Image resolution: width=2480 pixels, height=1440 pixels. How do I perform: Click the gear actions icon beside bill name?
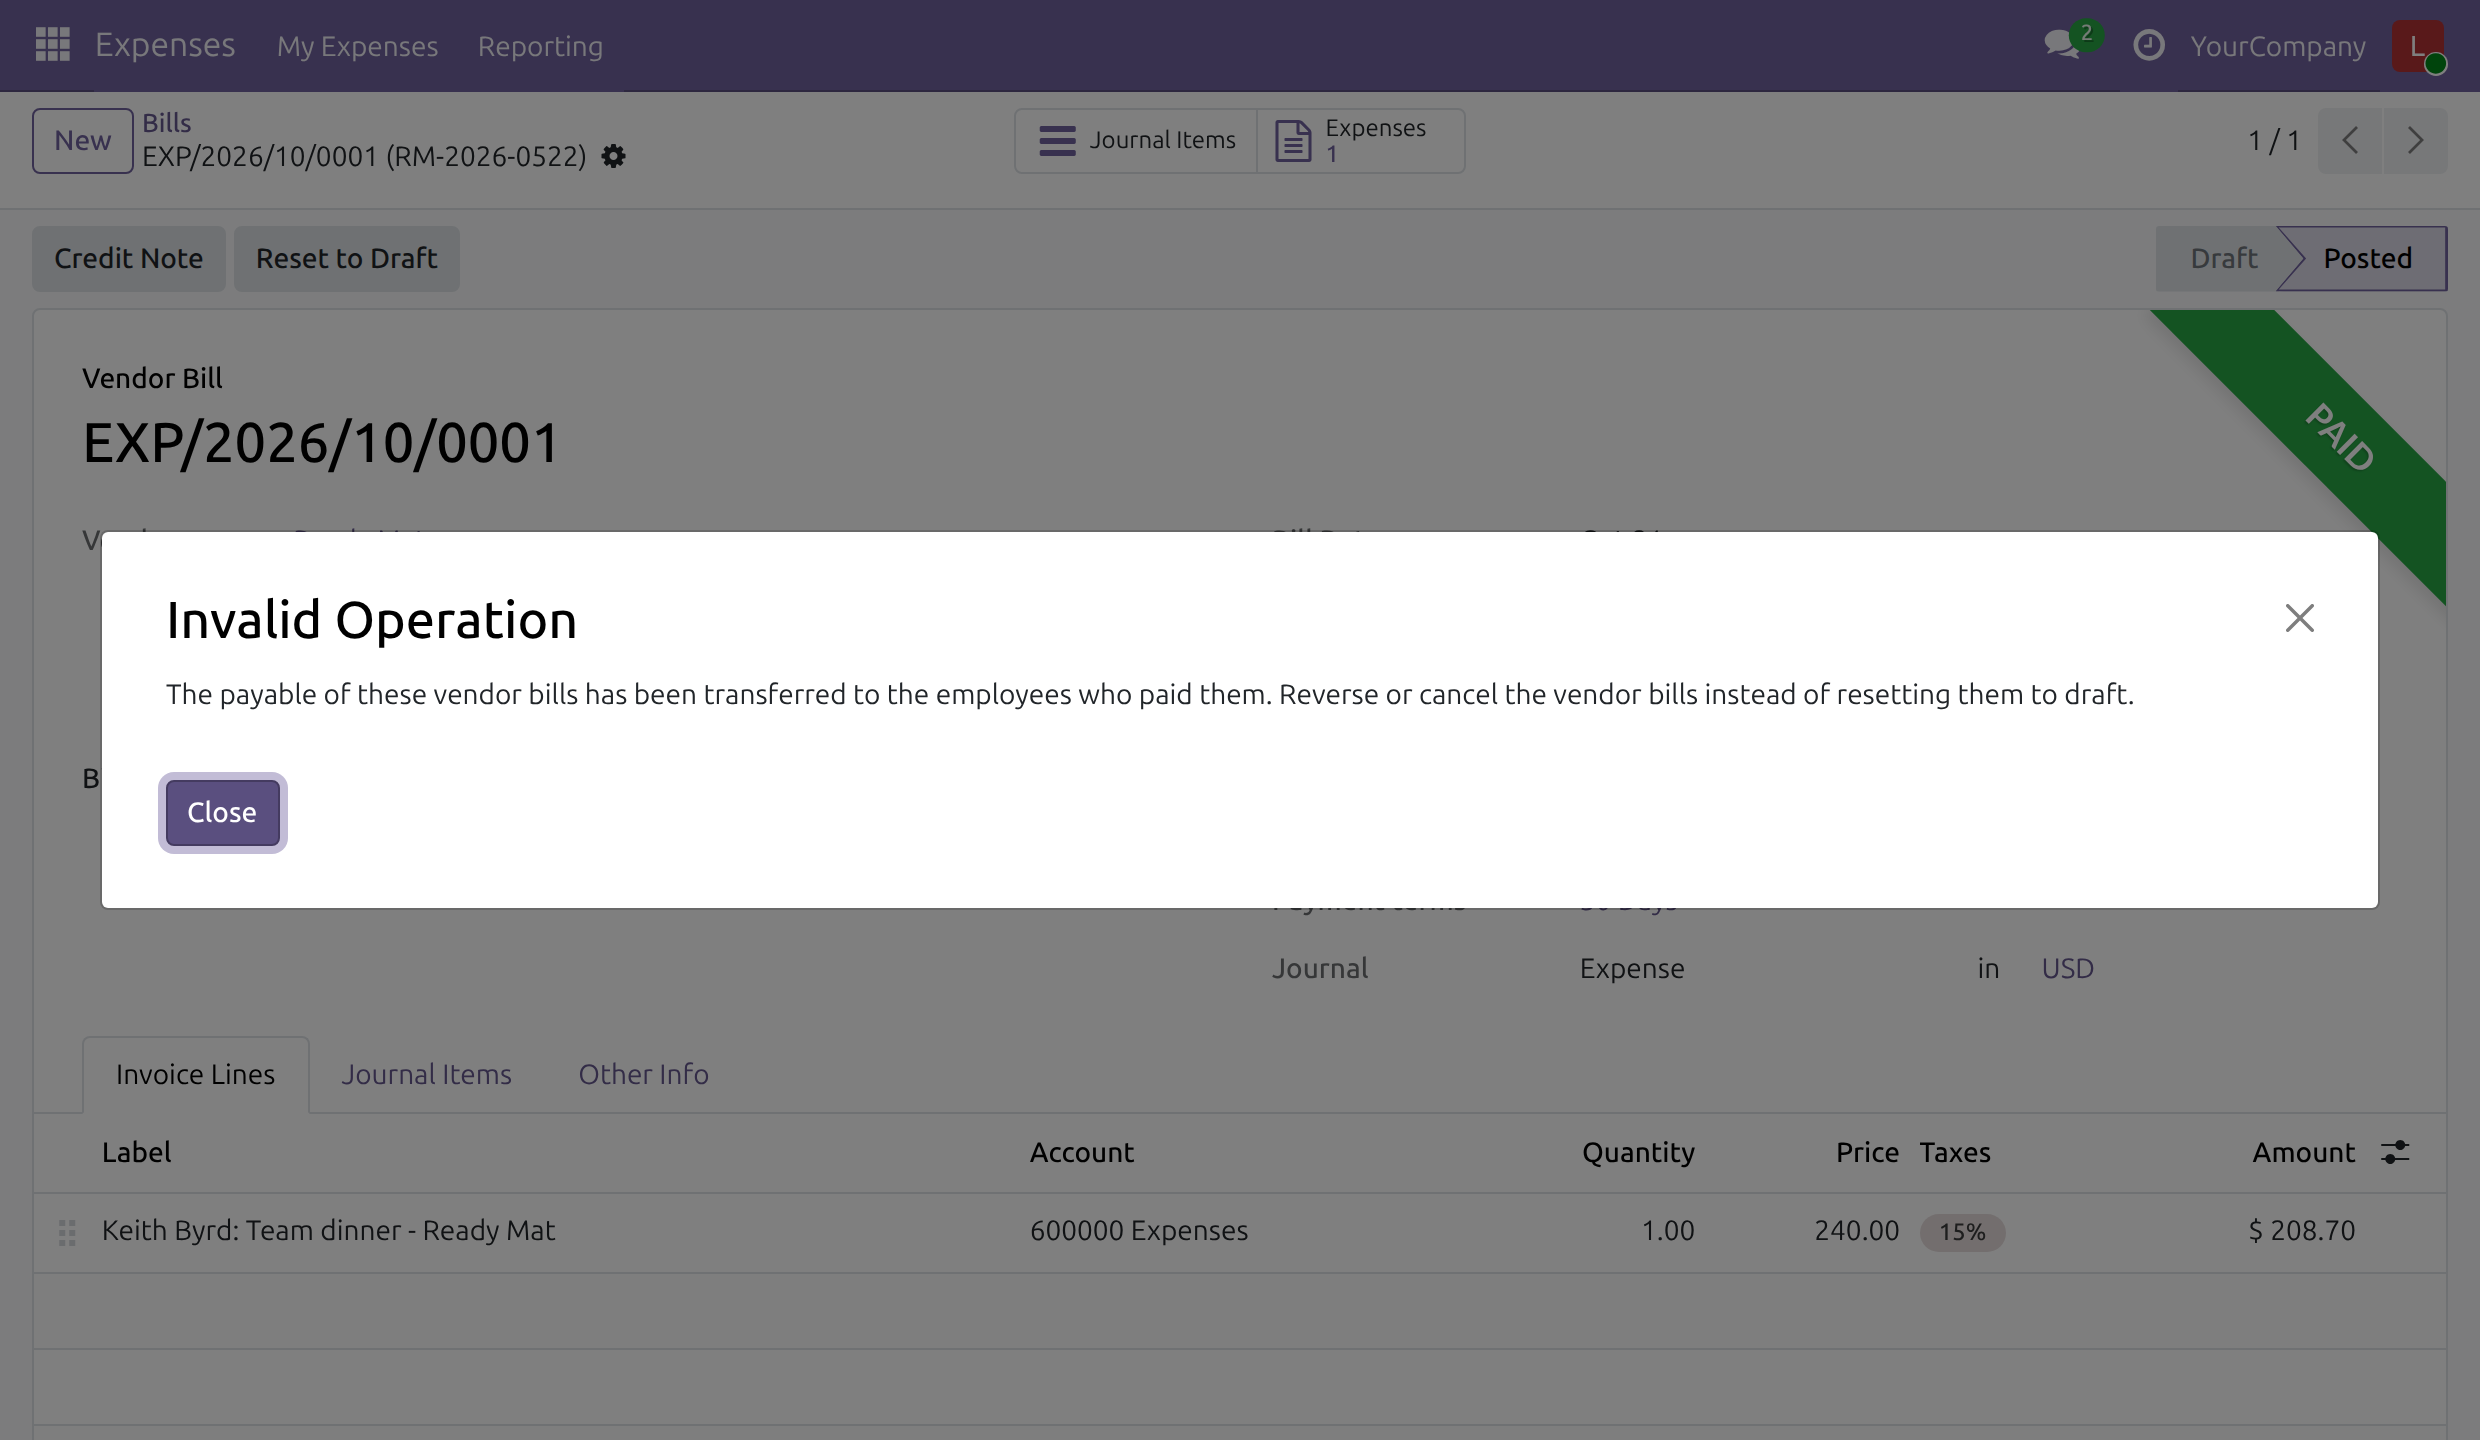[x=613, y=157]
